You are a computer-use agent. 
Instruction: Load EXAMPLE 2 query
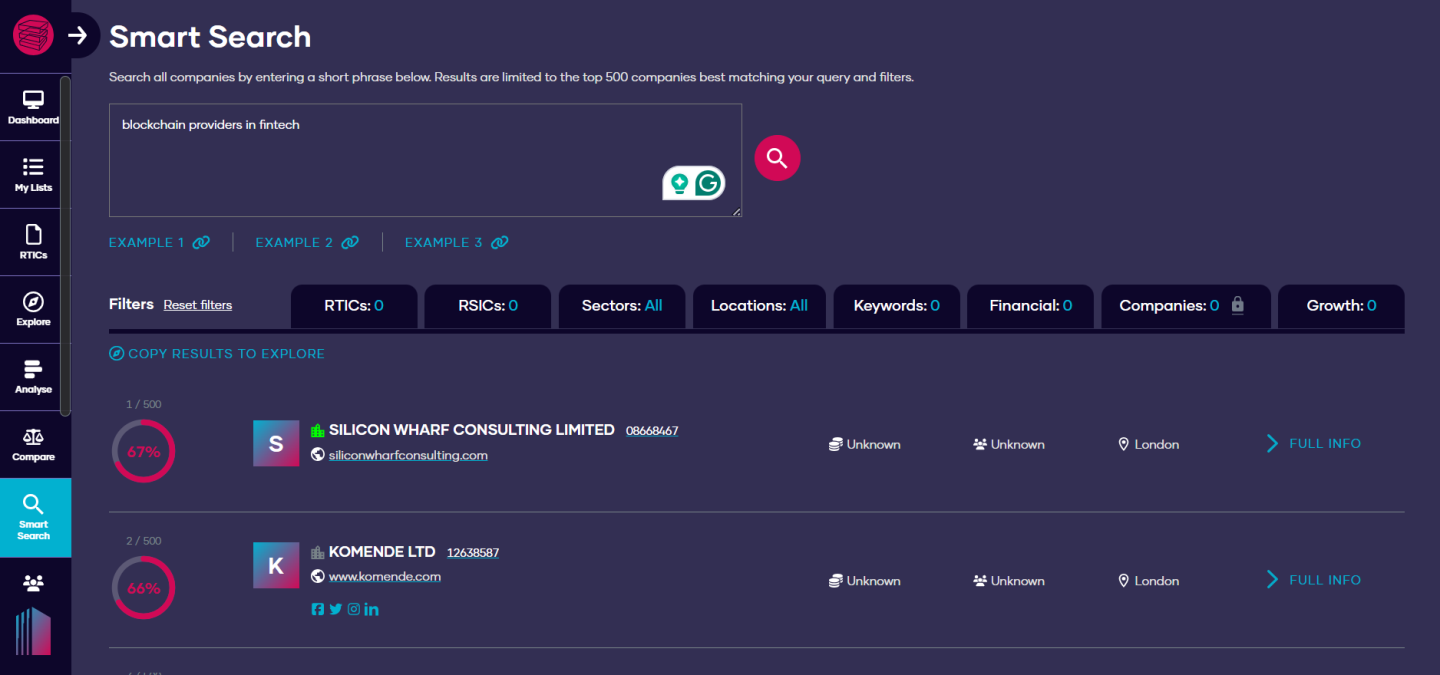pos(307,242)
